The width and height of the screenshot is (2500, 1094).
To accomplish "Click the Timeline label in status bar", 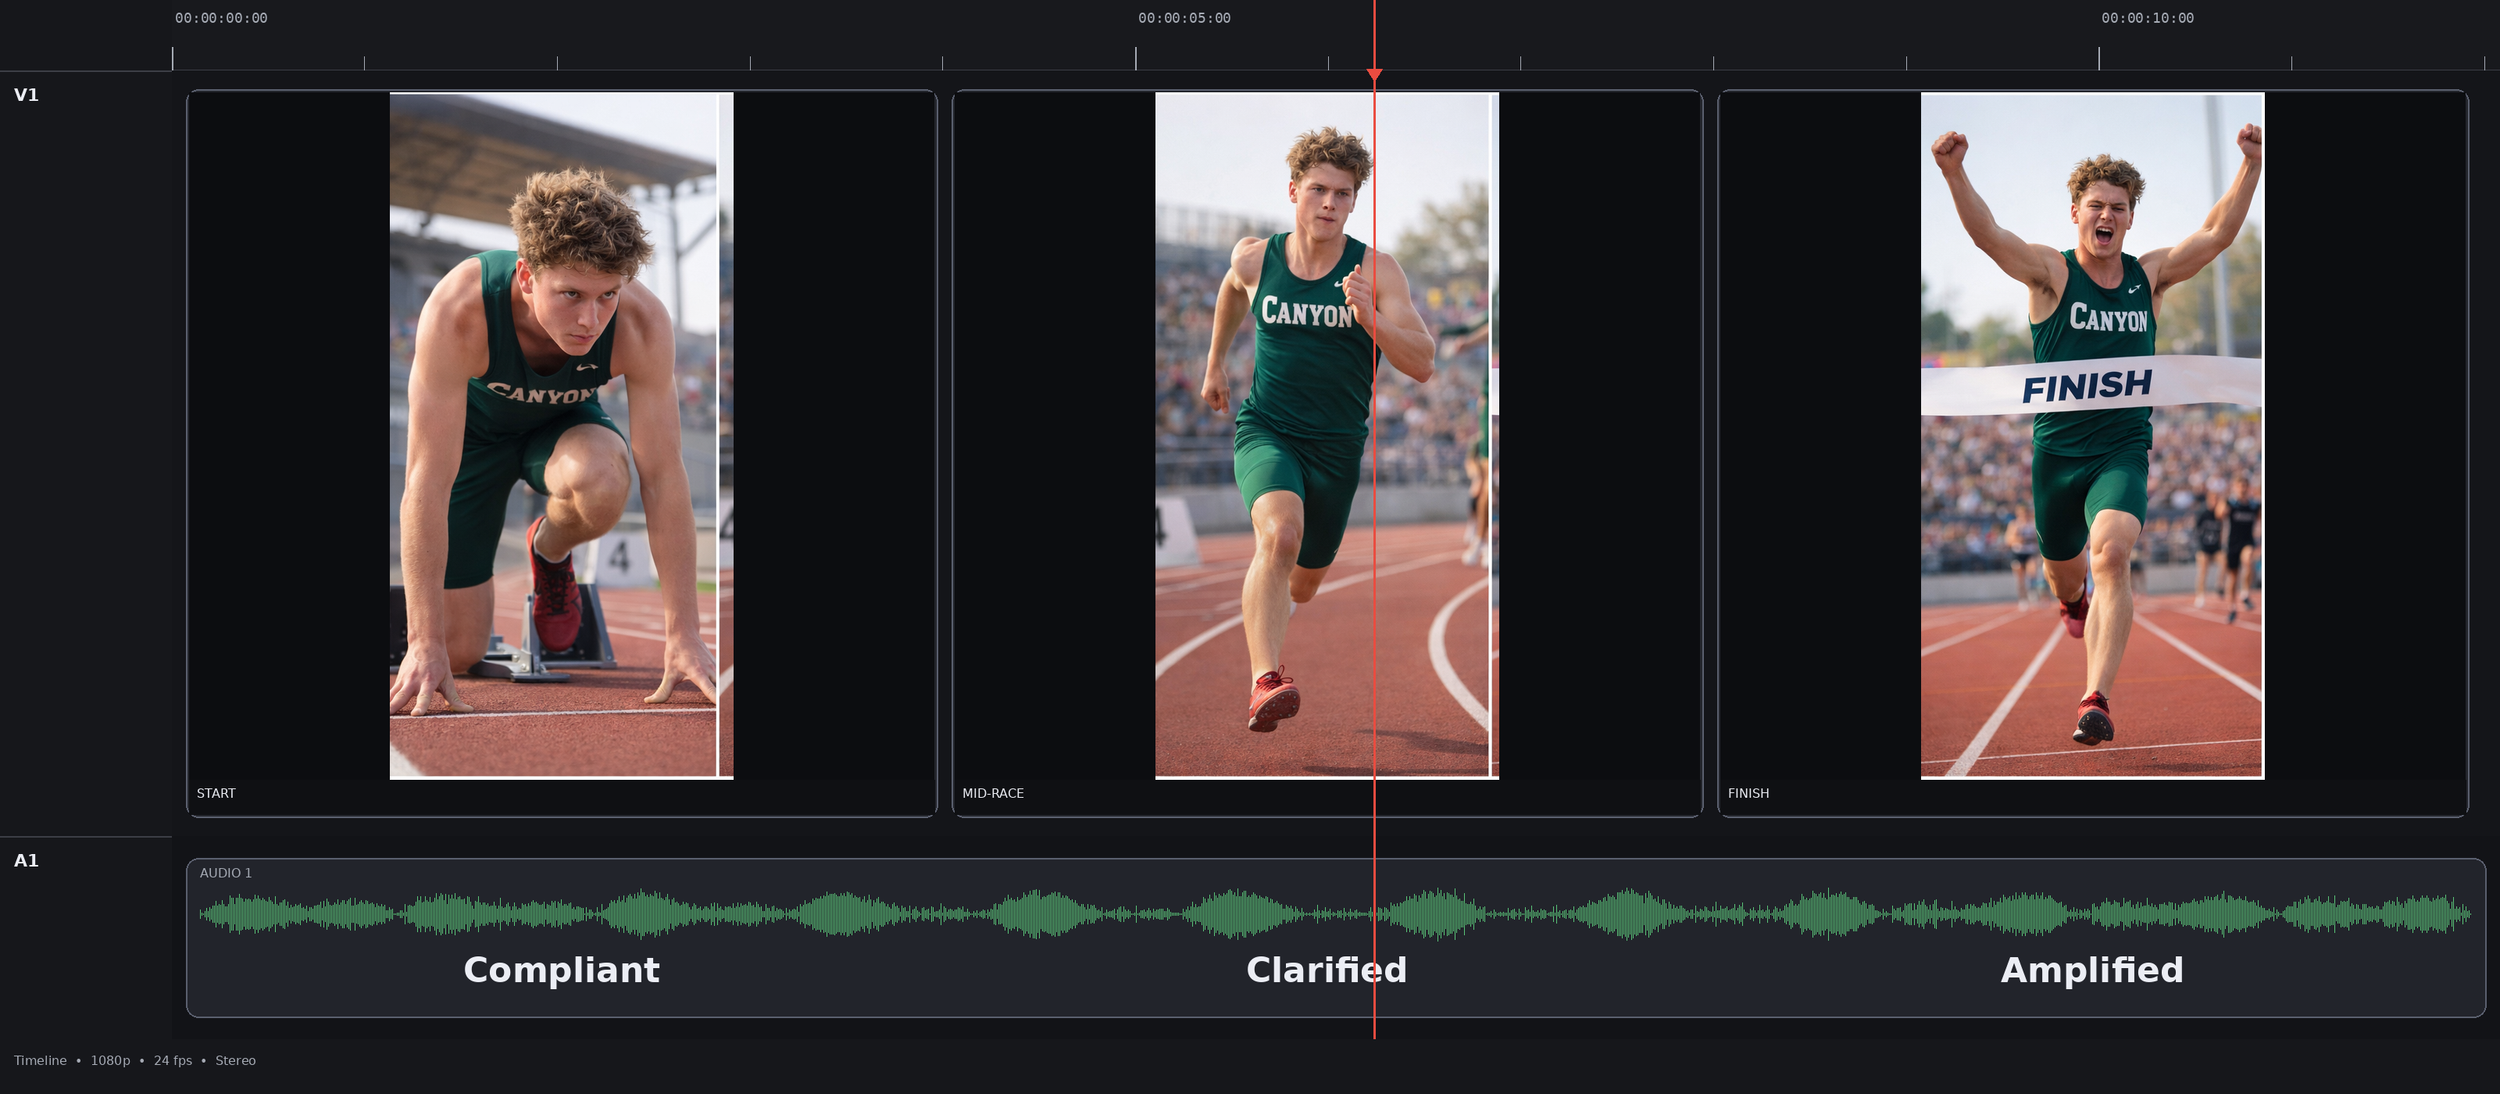I will (40, 1060).
